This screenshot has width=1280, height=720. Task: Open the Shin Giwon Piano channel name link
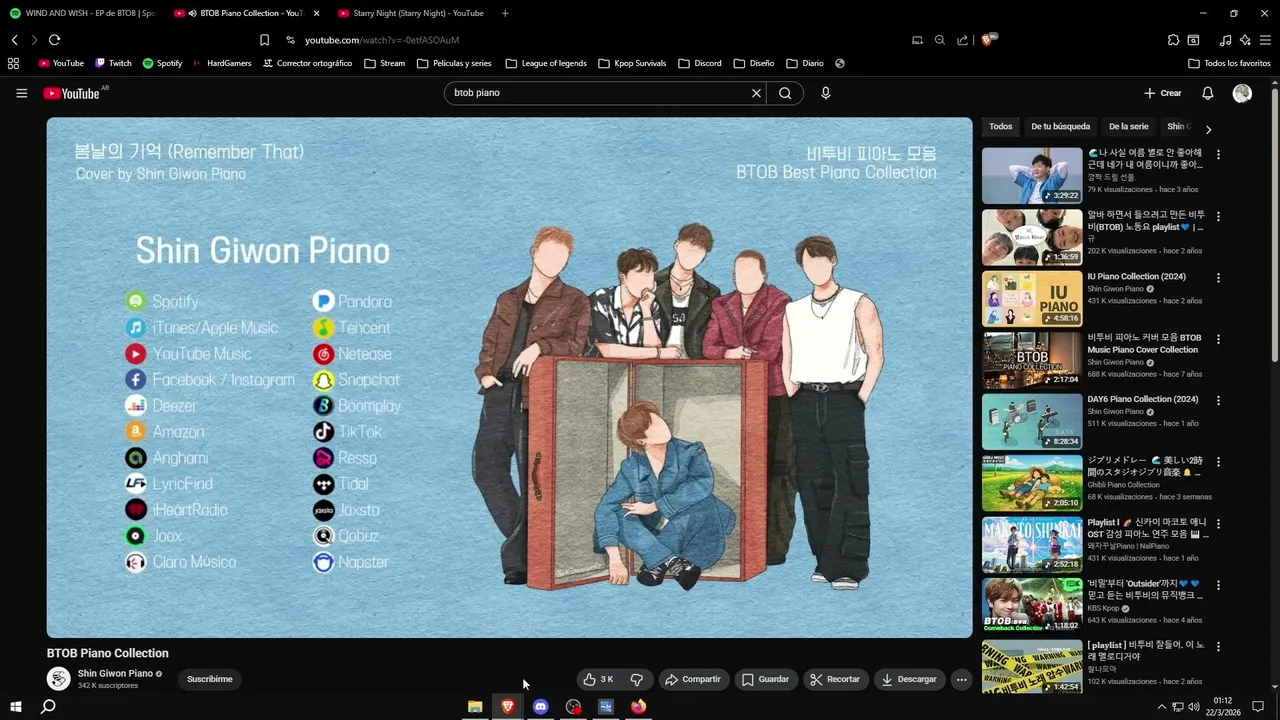click(x=115, y=674)
